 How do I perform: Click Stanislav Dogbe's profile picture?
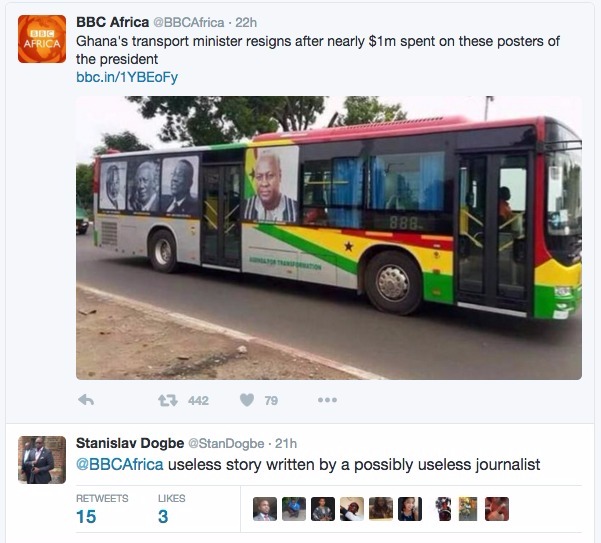click(x=42, y=460)
